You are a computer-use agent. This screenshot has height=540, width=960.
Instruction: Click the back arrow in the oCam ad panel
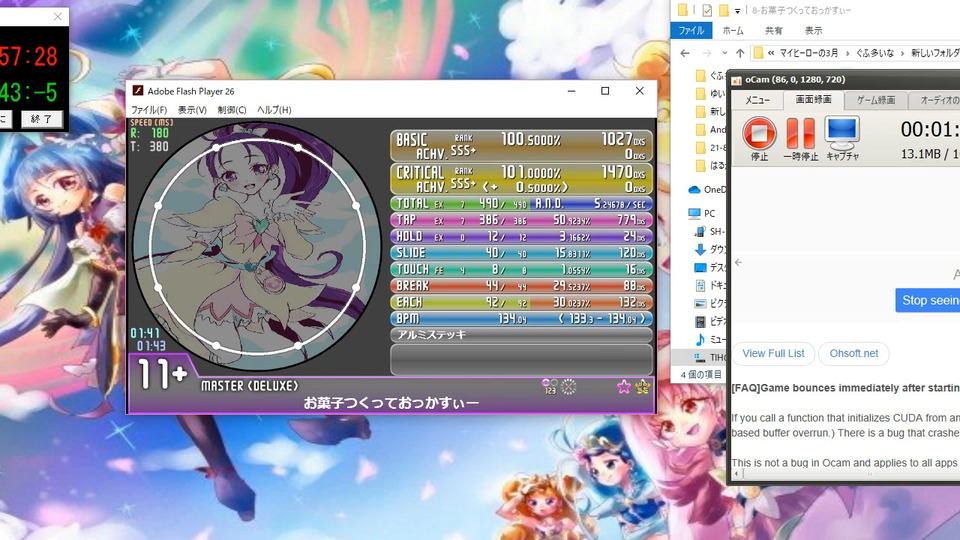pos(738,263)
